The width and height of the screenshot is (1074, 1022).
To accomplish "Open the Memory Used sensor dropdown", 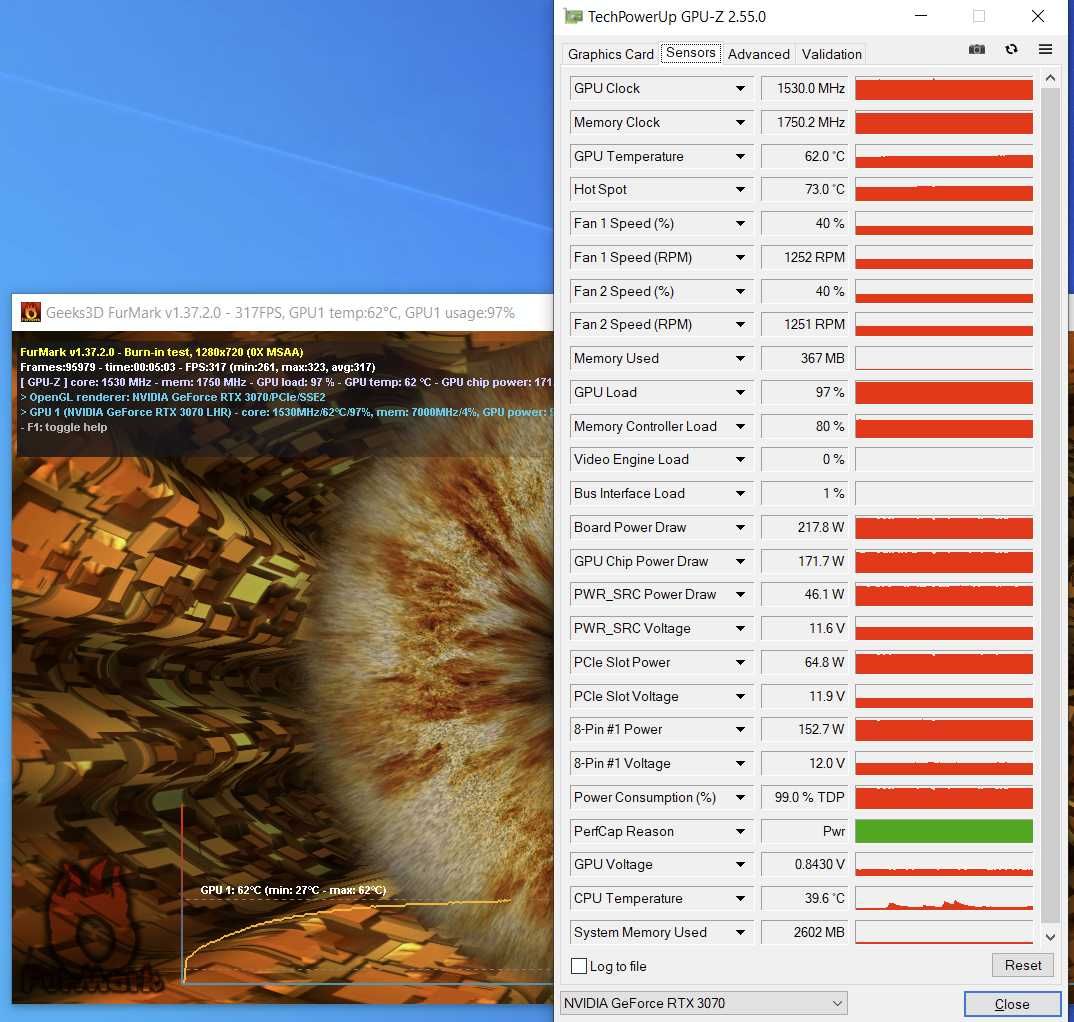I will [740, 358].
